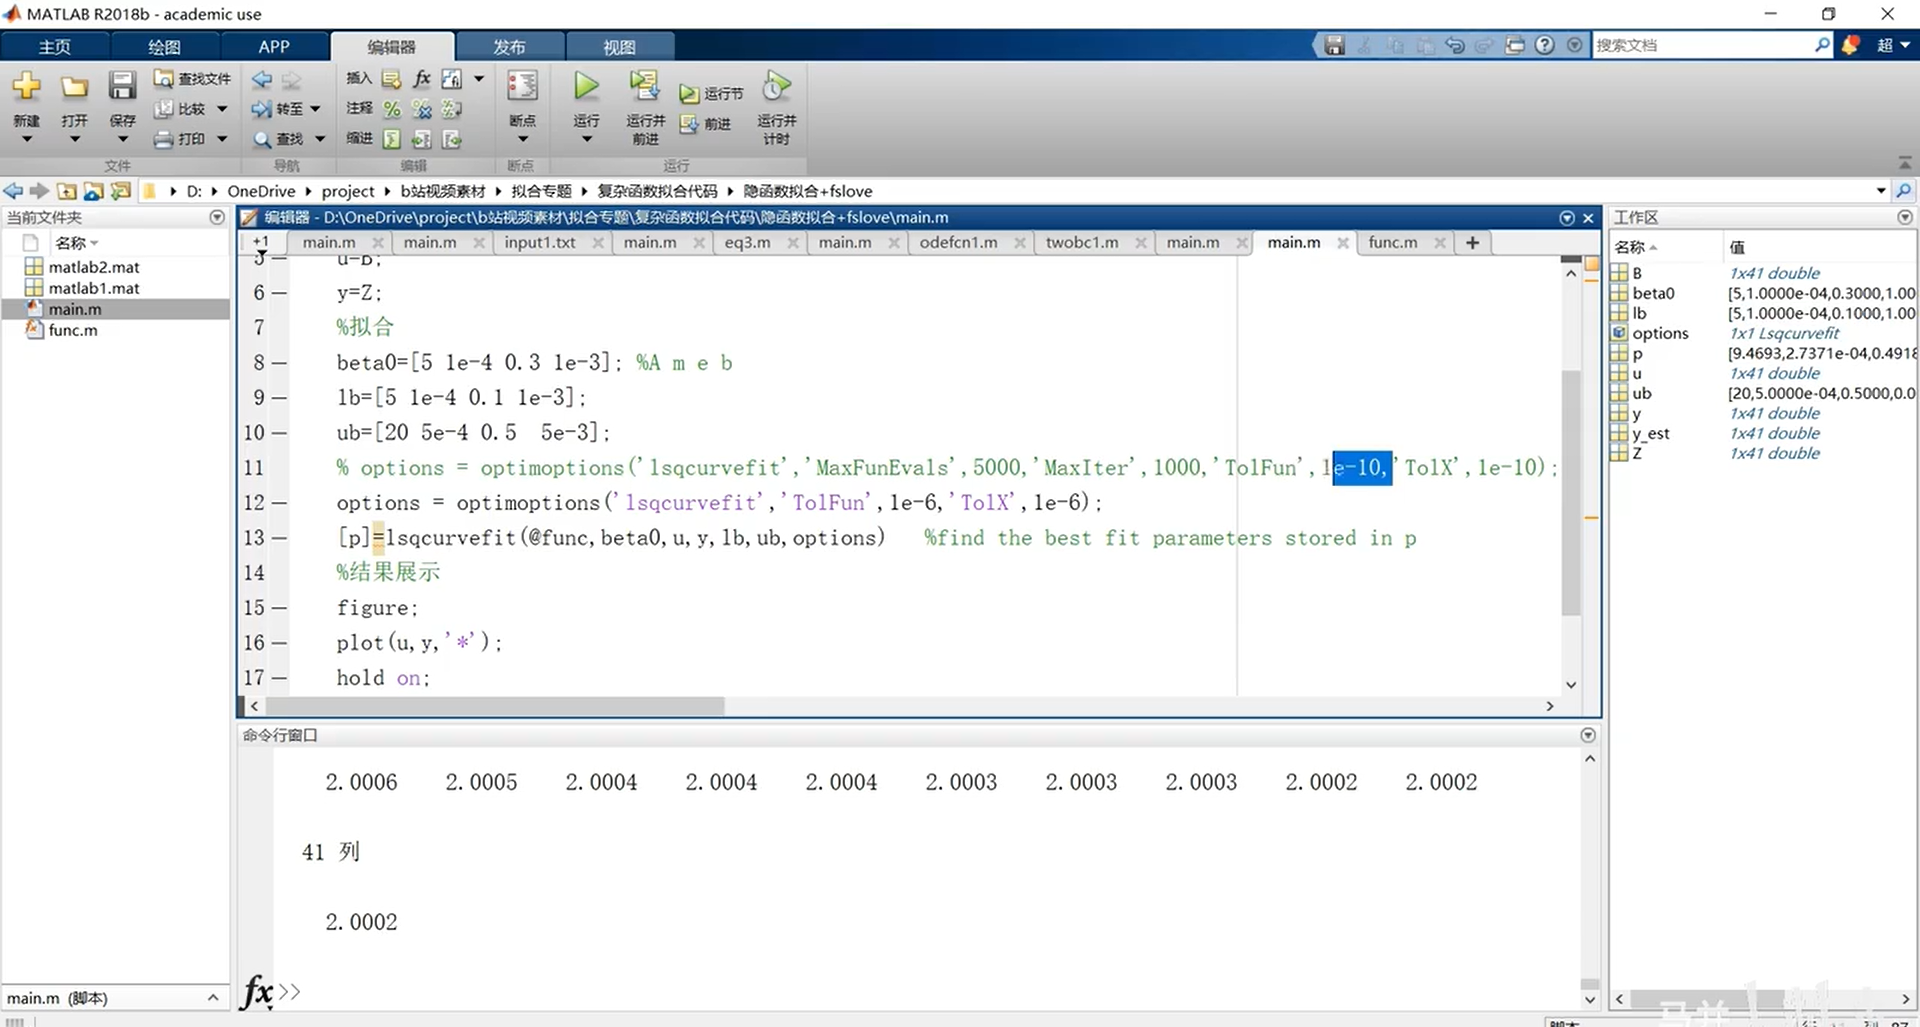Click the editor vertical scrollbar thumb

tap(1570, 494)
